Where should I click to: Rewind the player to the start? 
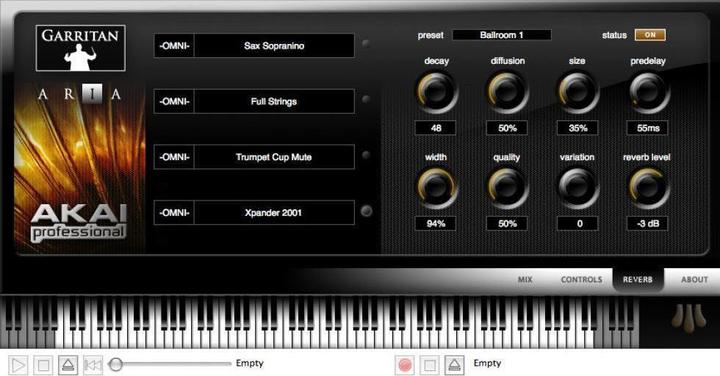point(93,365)
